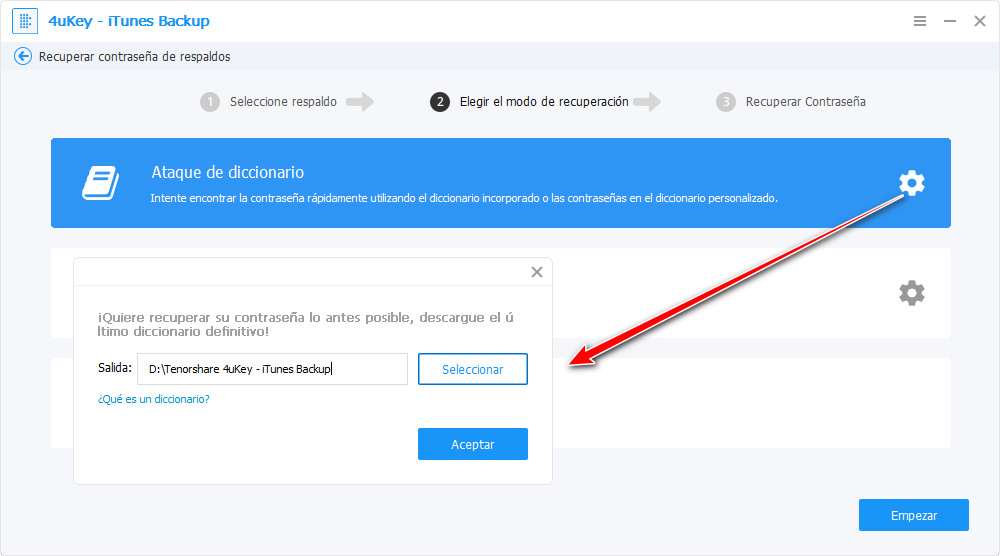Click the 4uKey - iTunes Backup title
The height and width of the screenshot is (556, 1000).
129,21
